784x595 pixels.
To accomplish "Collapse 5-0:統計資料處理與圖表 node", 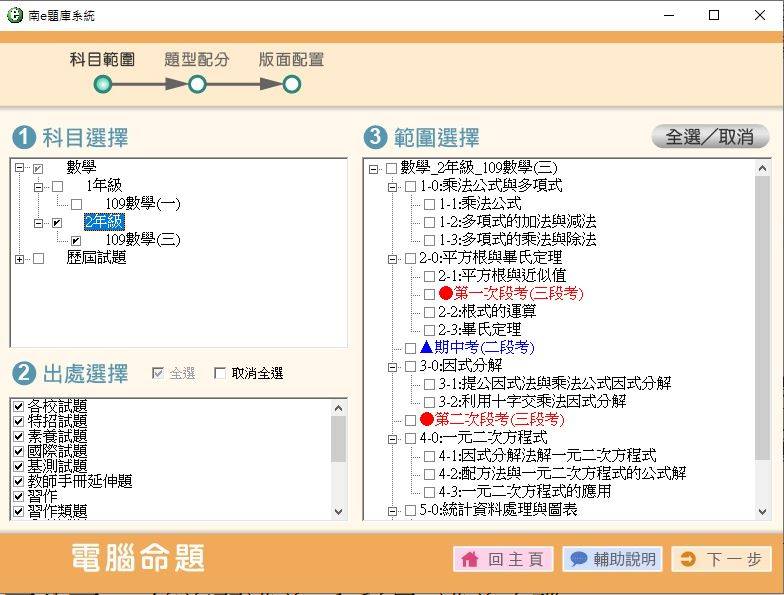I will coord(392,511).
